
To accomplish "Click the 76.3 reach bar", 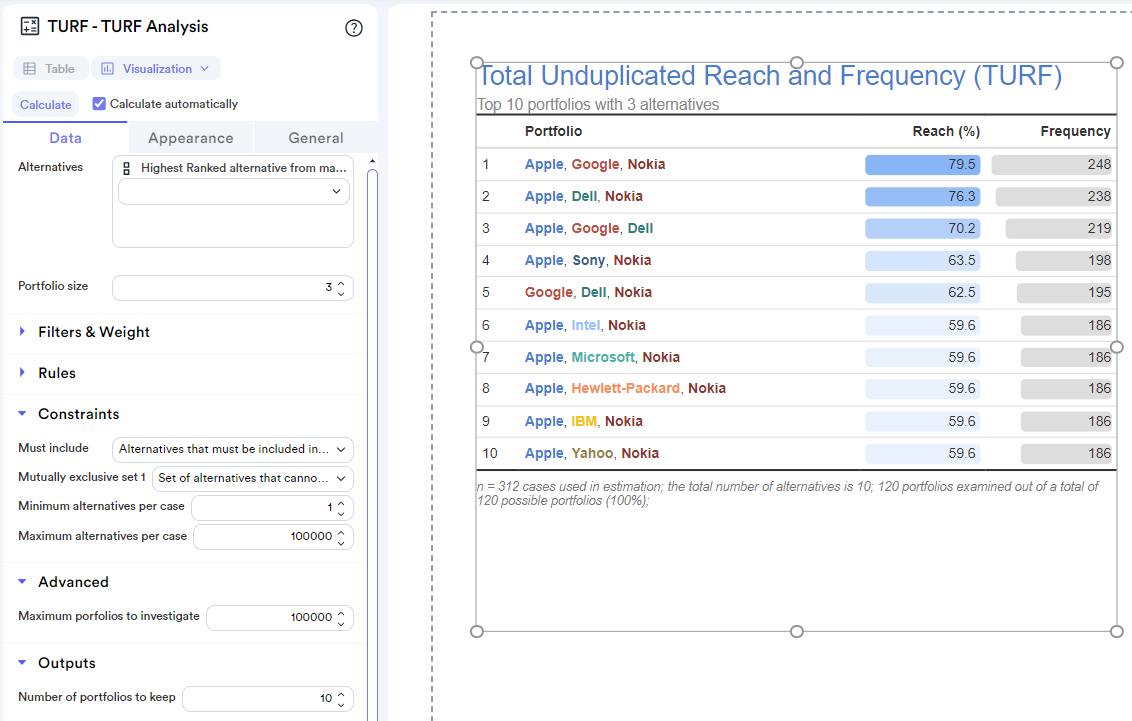I will [x=922, y=196].
